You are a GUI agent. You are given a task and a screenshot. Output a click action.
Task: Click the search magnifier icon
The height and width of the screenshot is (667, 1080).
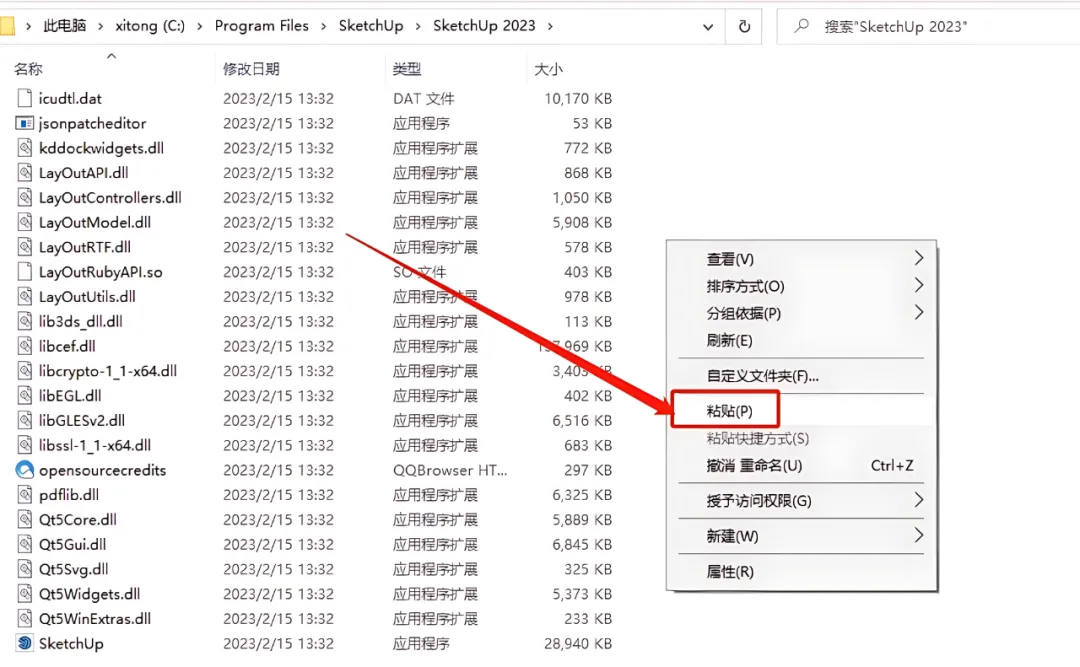(x=801, y=26)
